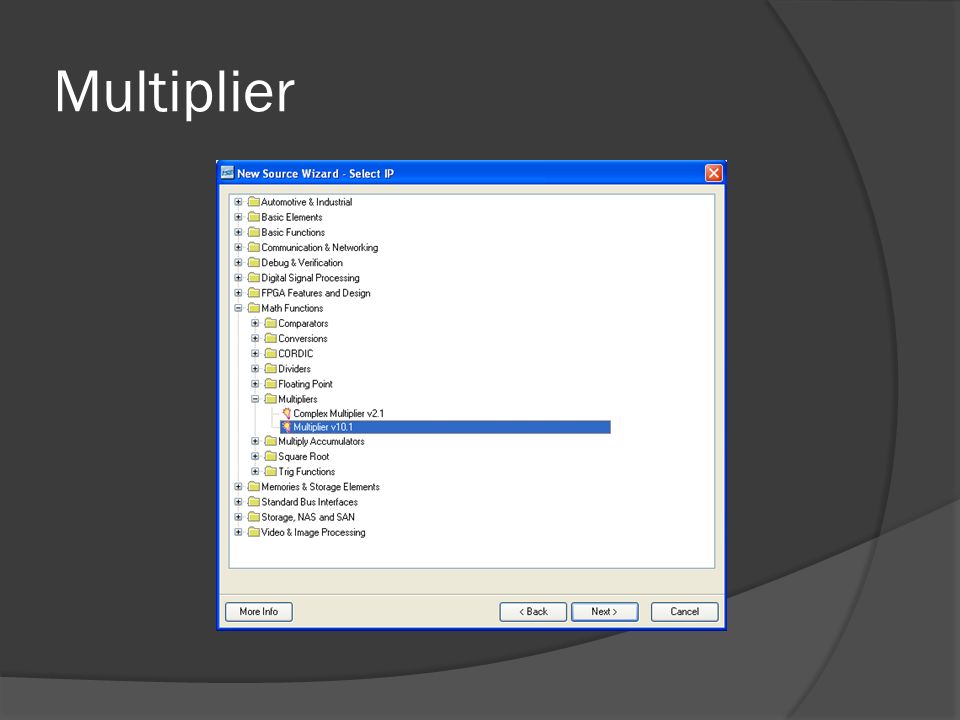Click the Storage, NAS and SAN folder icon
Screen dimensions: 960x720
pos(253,517)
